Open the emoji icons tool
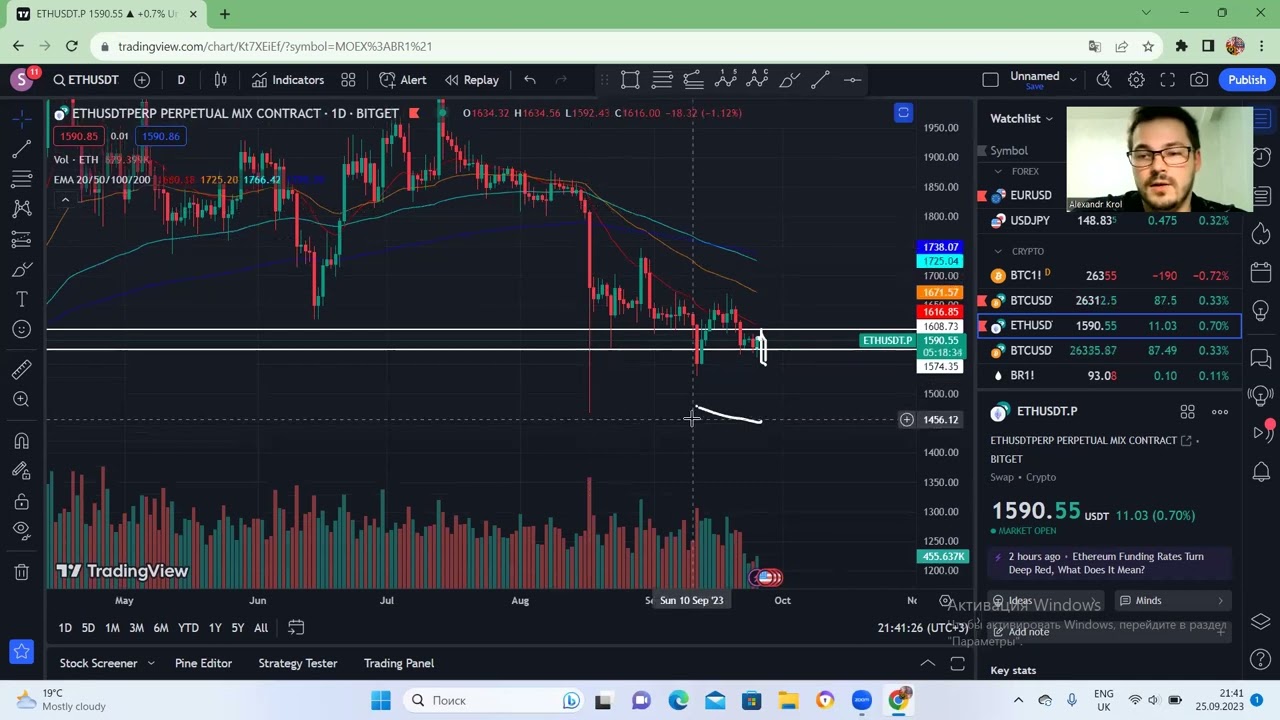Image resolution: width=1280 pixels, height=720 pixels. (x=21, y=329)
